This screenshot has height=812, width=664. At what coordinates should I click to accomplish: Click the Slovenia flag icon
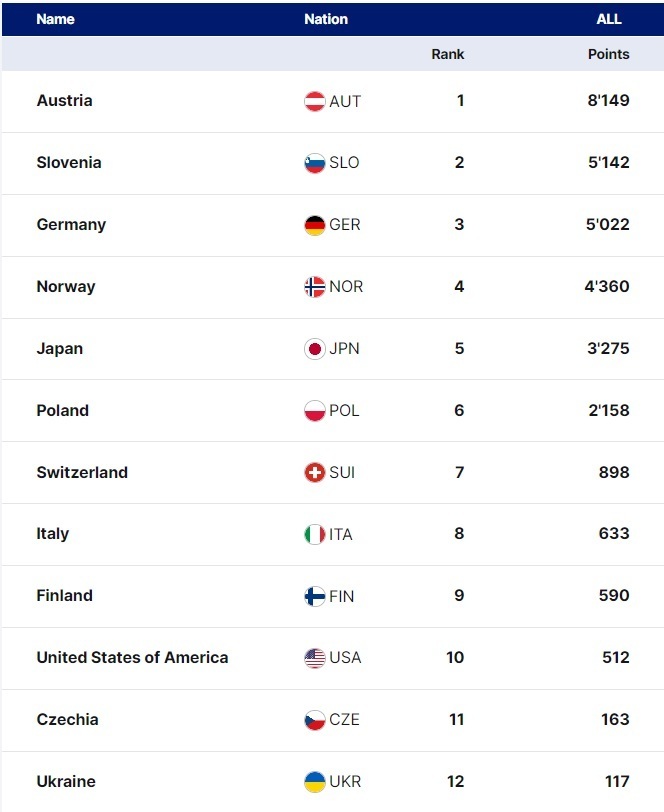coord(315,163)
